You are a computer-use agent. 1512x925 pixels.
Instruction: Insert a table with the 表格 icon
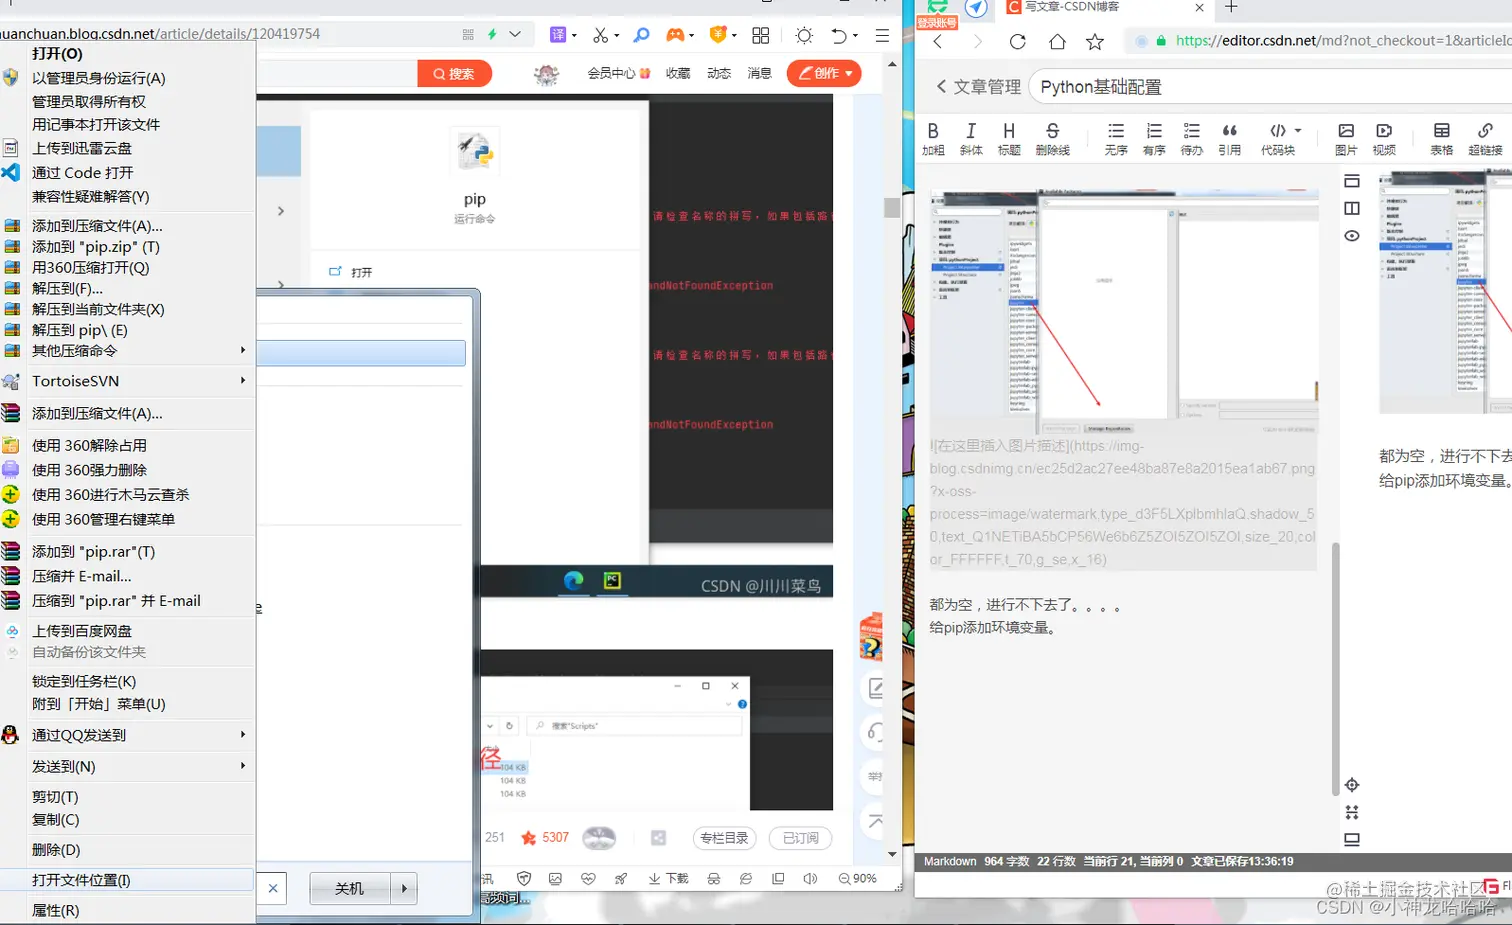tap(1441, 135)
